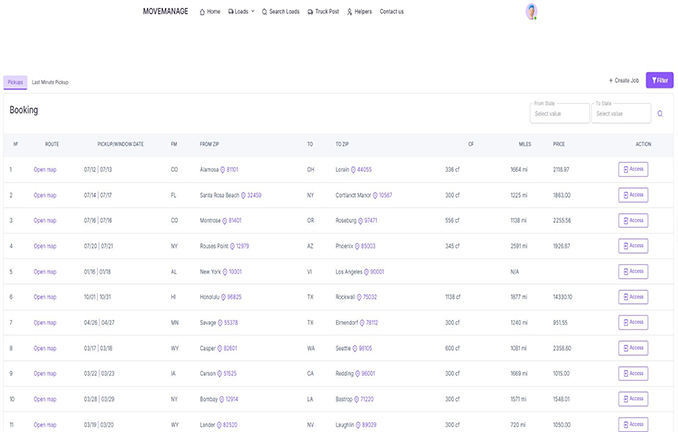The image size is (678, 432).
Task: Click the MOVEMANAGE logo text
Action: [168, 12]
